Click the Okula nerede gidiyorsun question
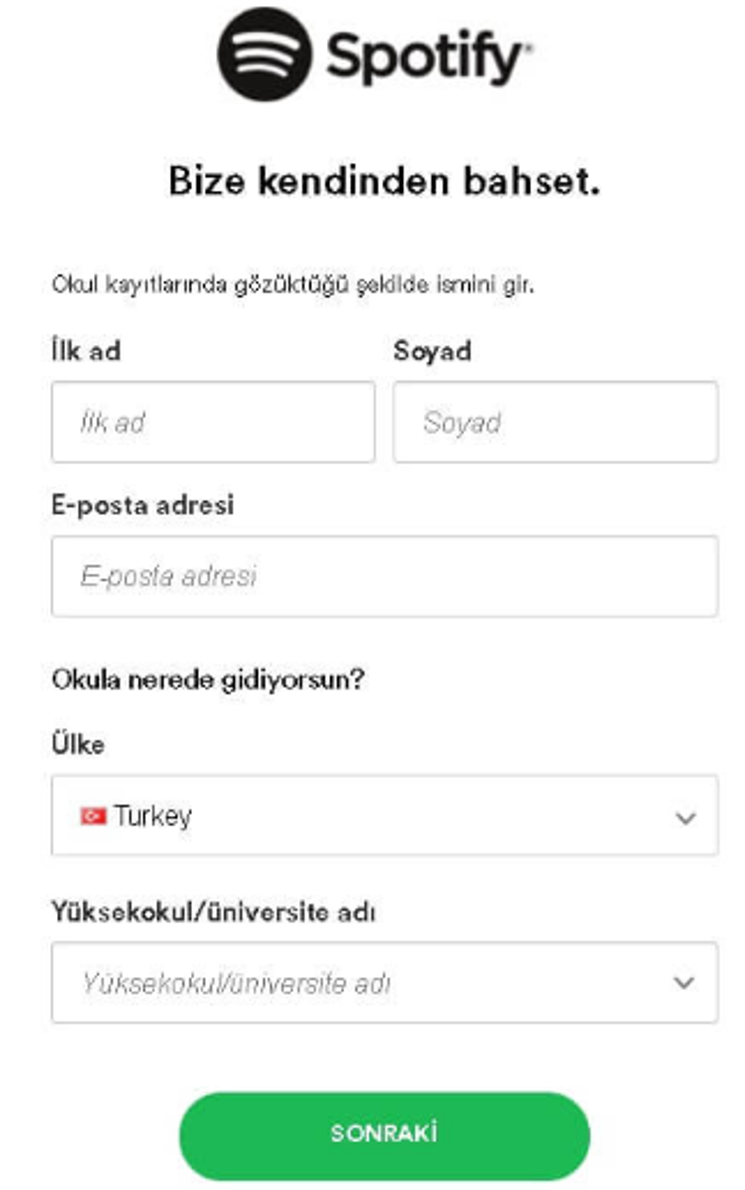 coord(208,680)
